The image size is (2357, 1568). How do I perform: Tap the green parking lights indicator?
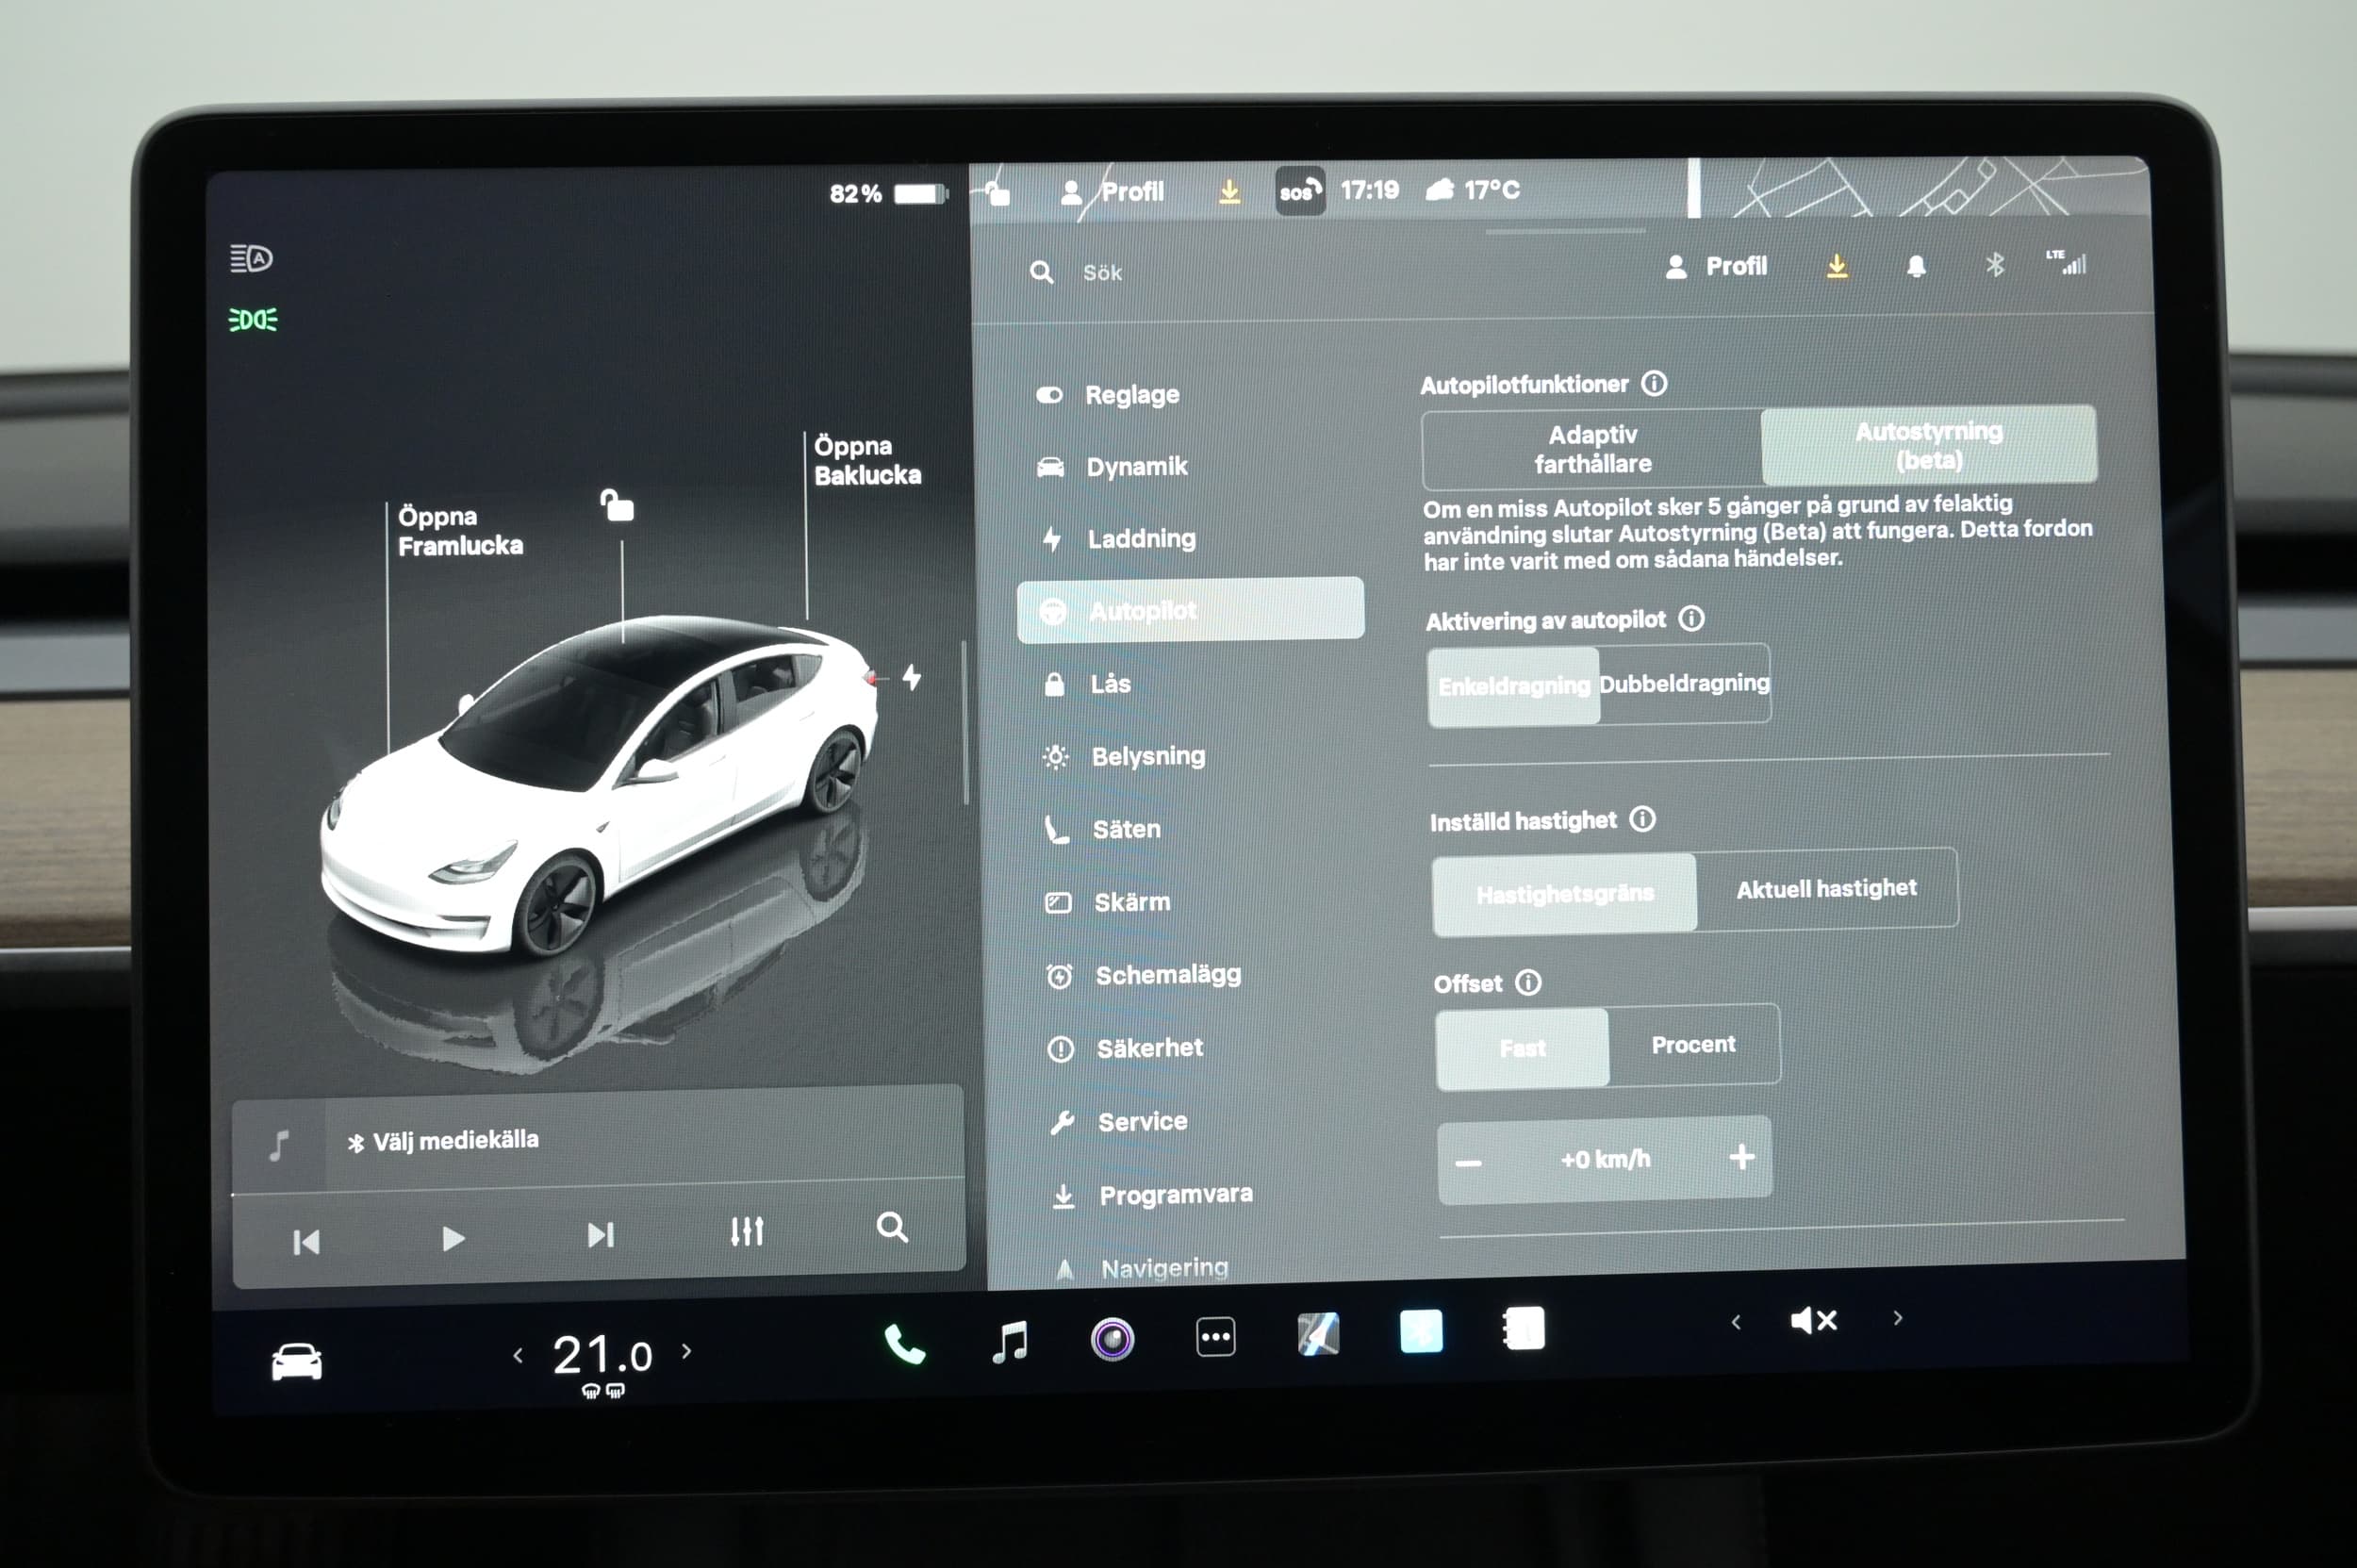click(253, 320)
